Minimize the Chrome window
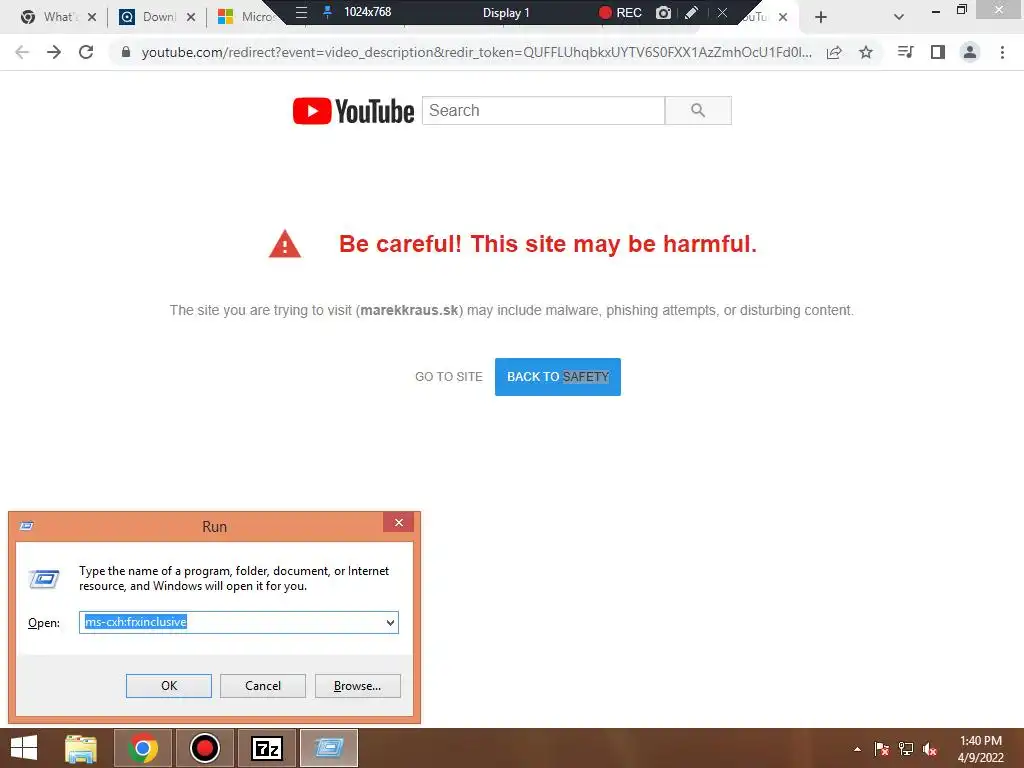 936,11
